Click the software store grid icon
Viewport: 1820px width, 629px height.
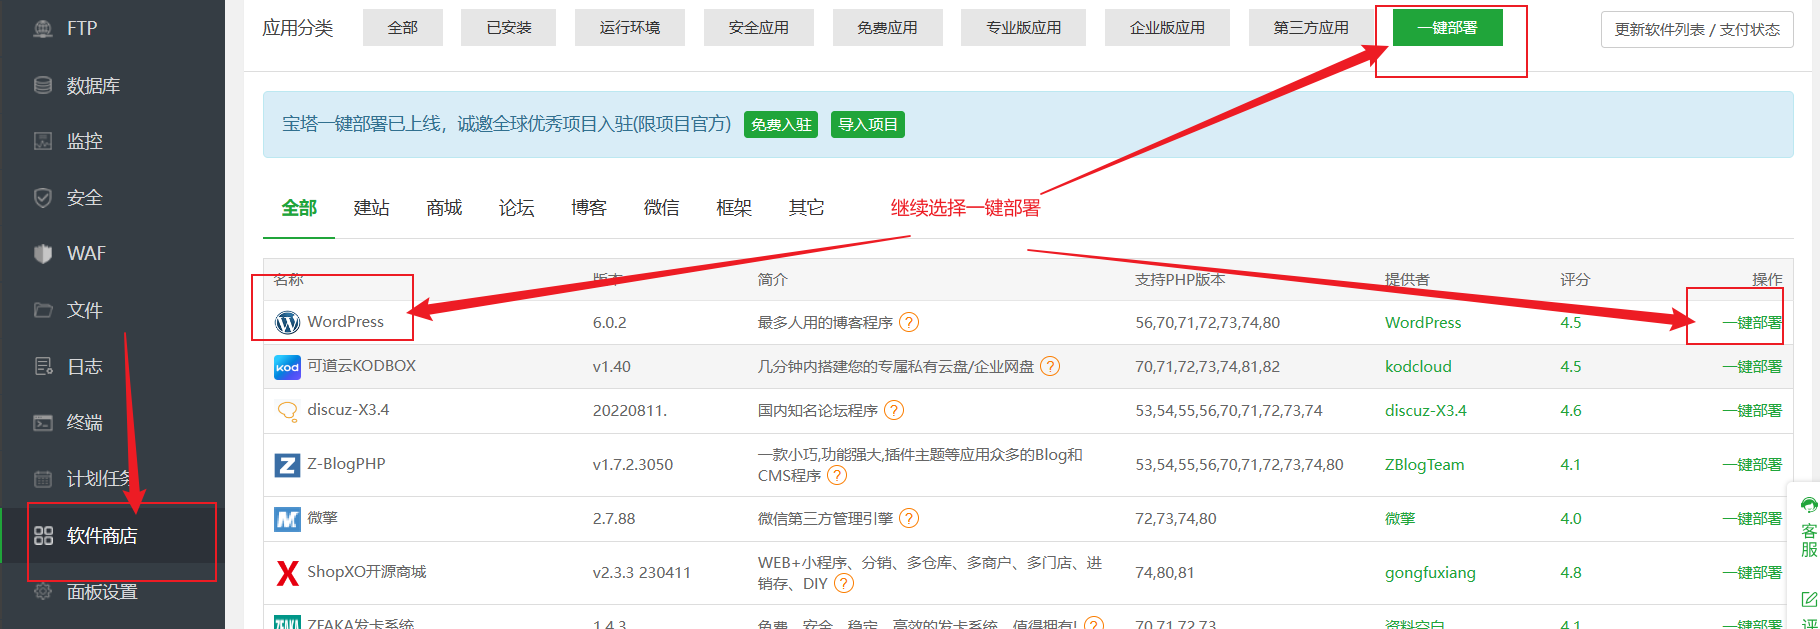pos(43,535)
